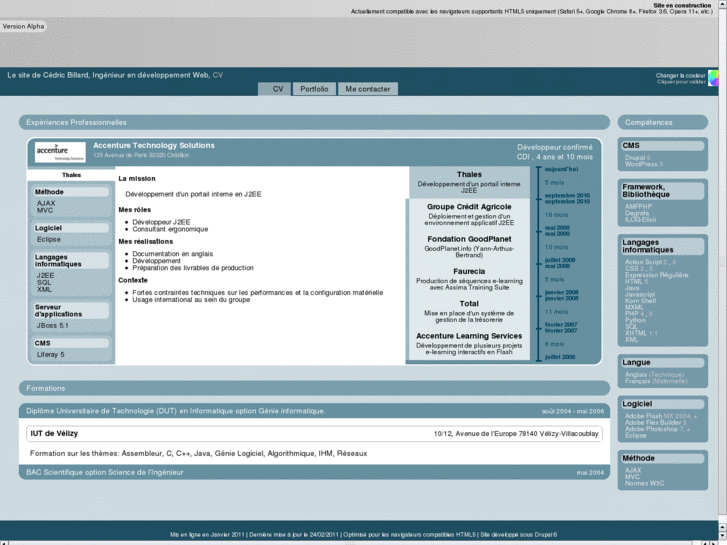Expand the BAC Scientifique formation row
727x545 pixels.
click(x=314, y=472)
